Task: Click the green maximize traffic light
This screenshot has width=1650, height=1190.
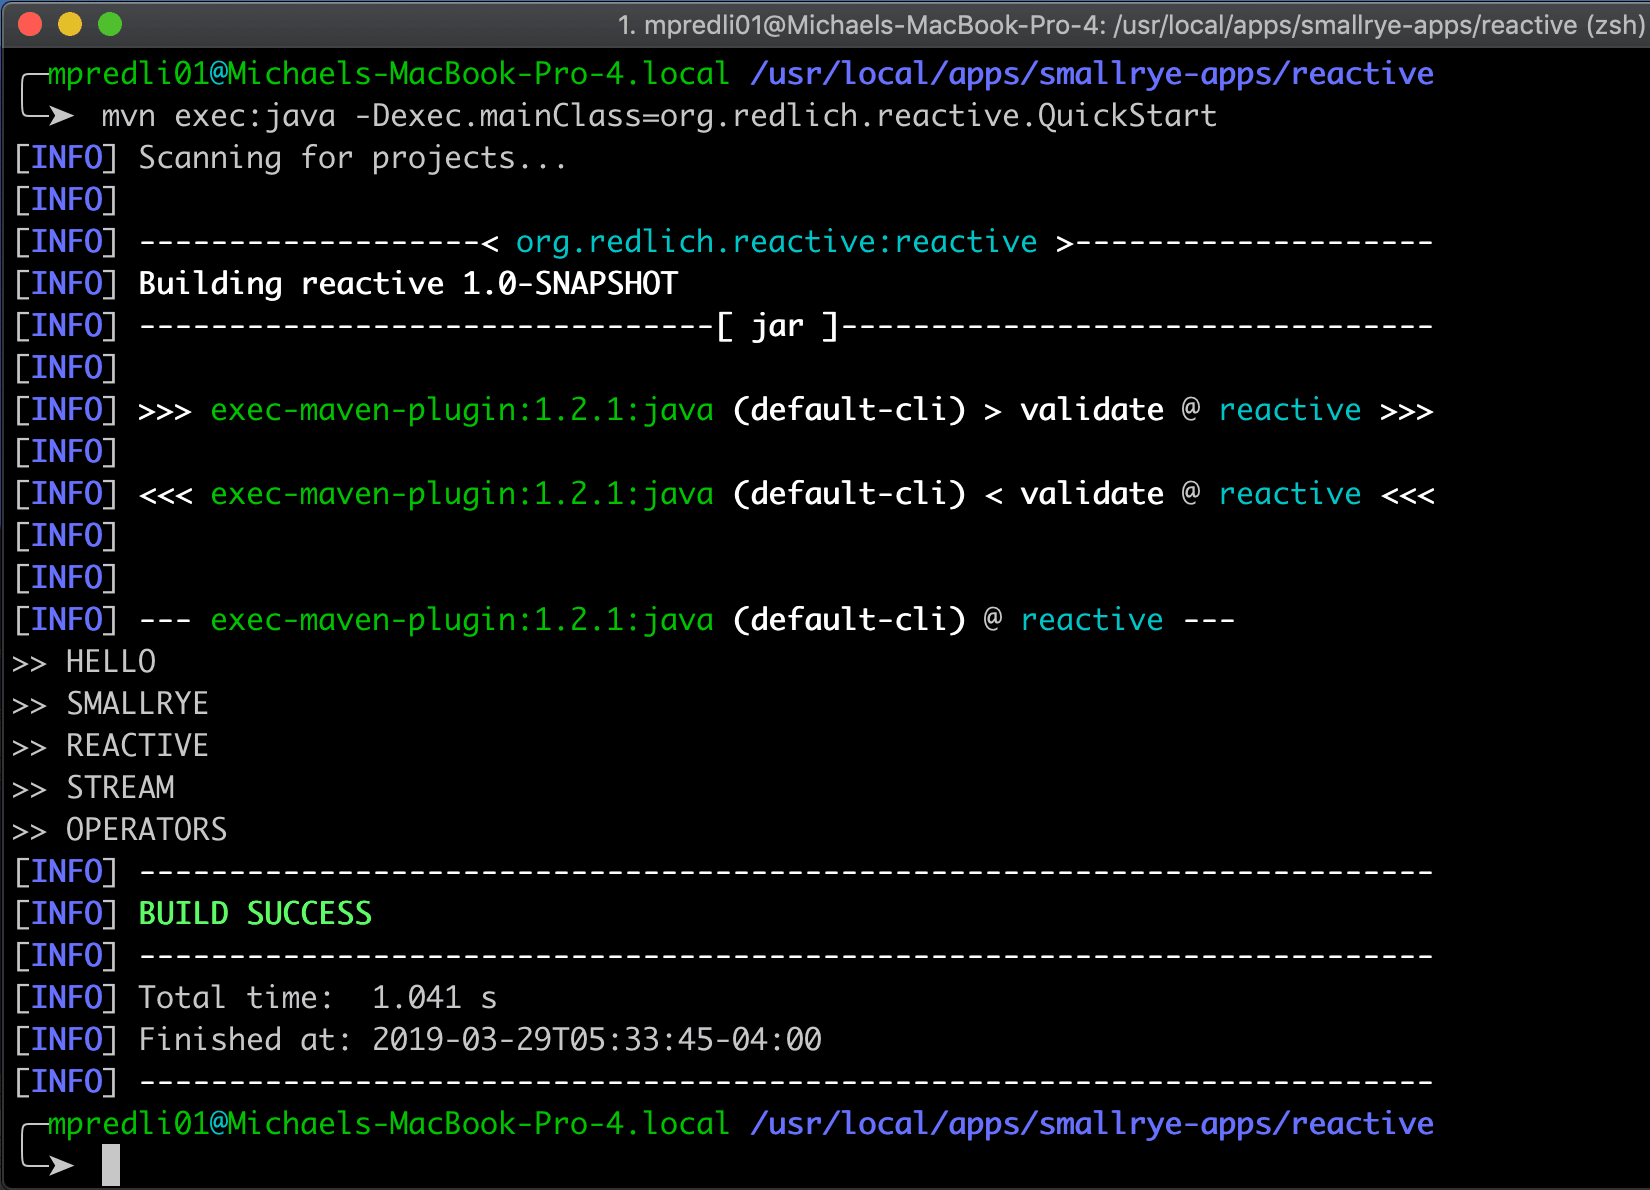Action: (x=110, y=23)
